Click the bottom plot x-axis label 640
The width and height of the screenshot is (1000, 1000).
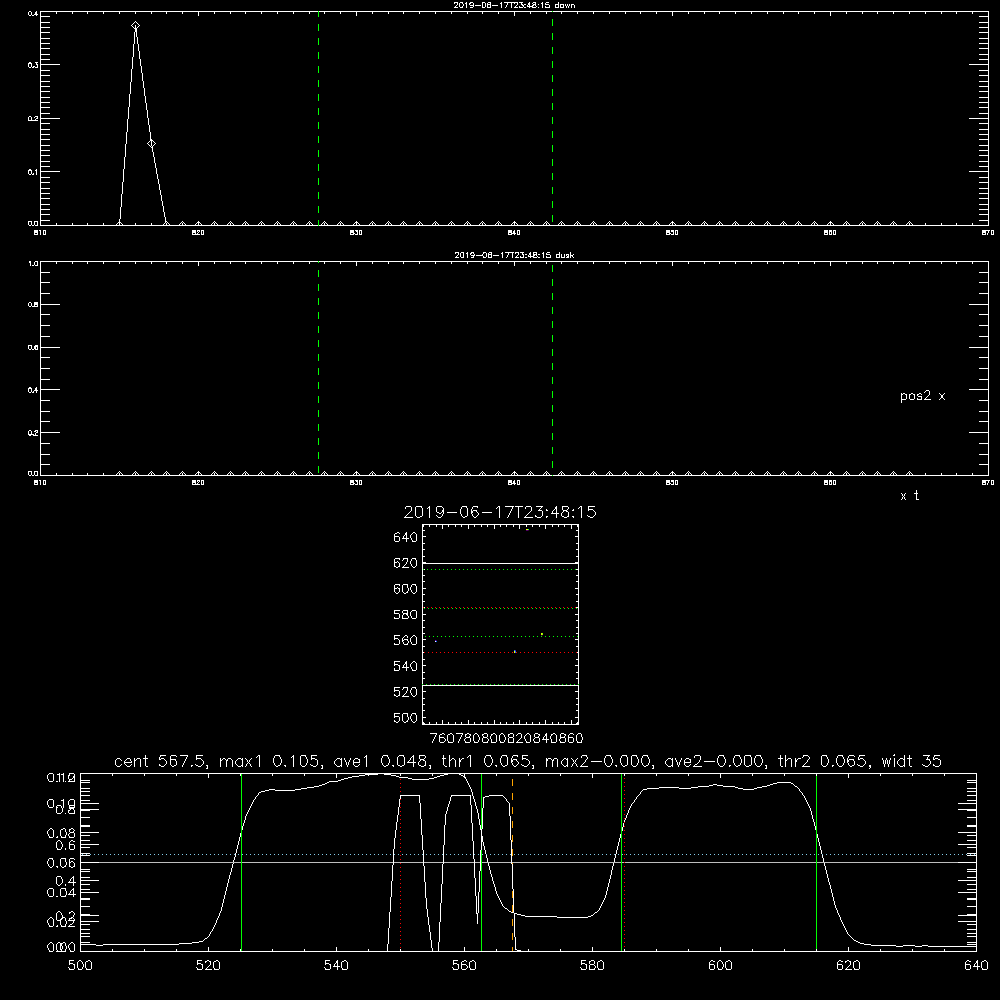[976, 966]
